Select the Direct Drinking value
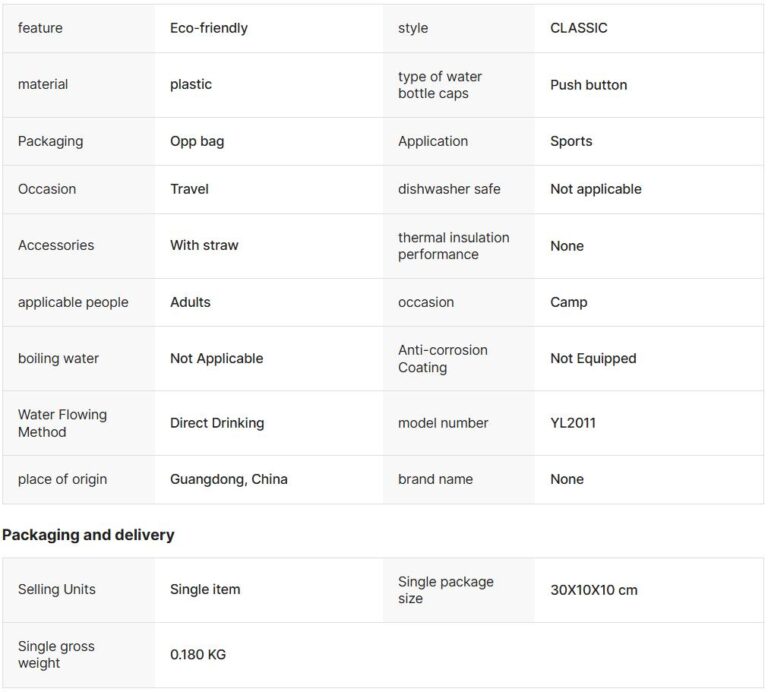 pos(217,423)
